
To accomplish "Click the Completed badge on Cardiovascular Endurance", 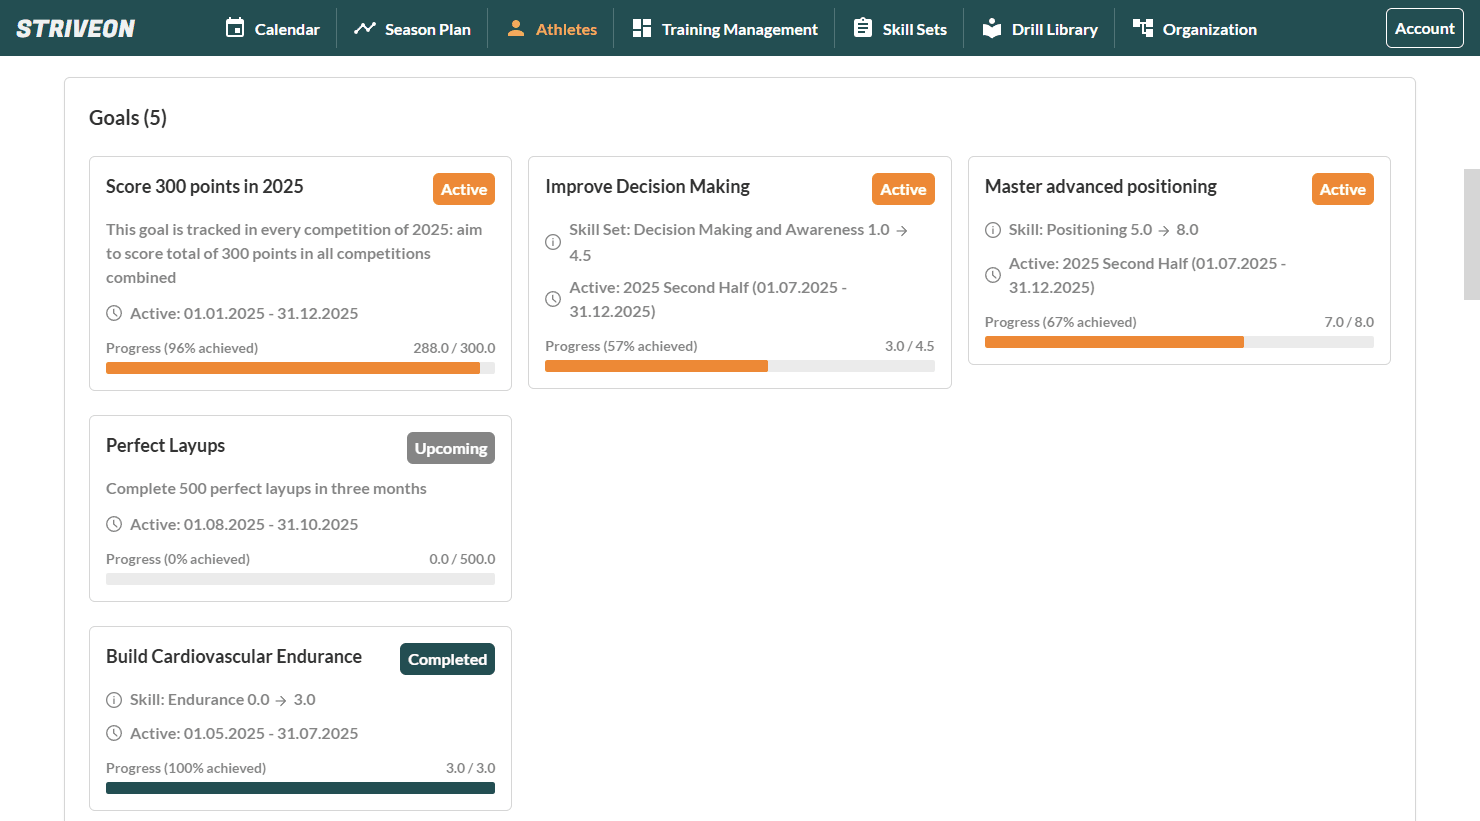I will coord(447,659).
